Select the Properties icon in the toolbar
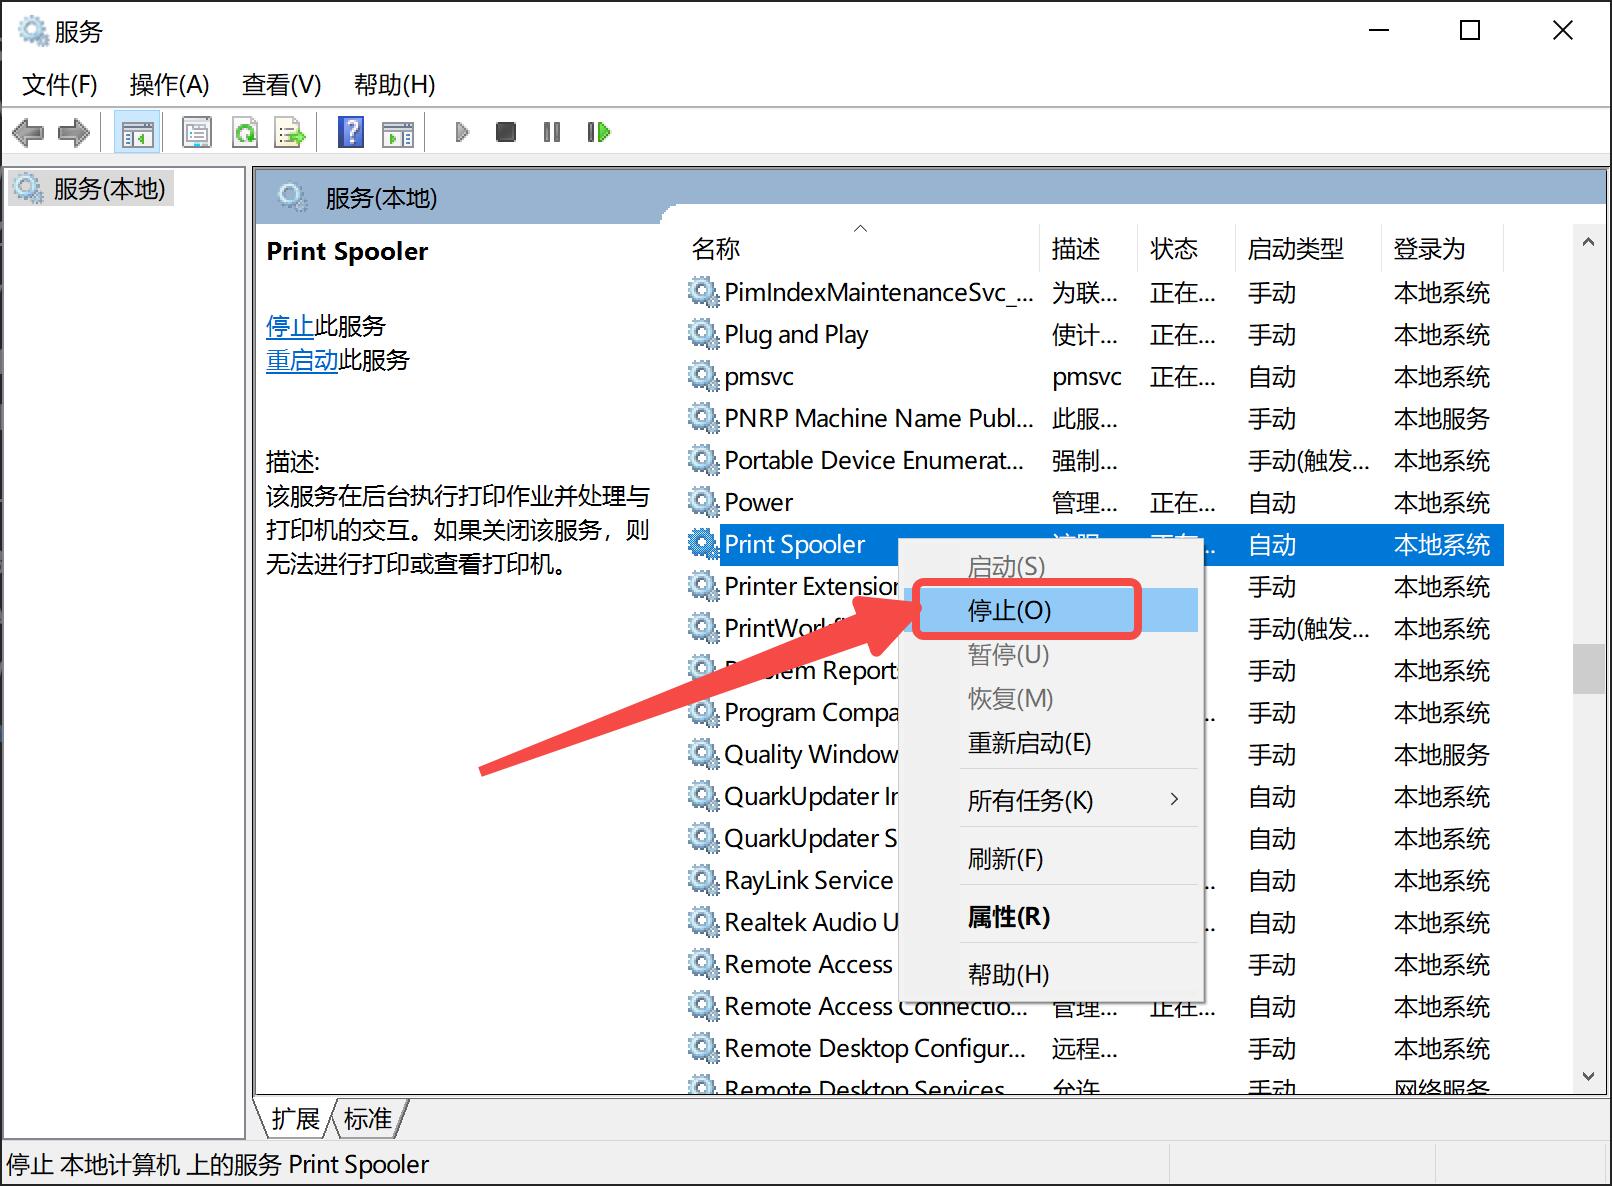 (197, 131)
